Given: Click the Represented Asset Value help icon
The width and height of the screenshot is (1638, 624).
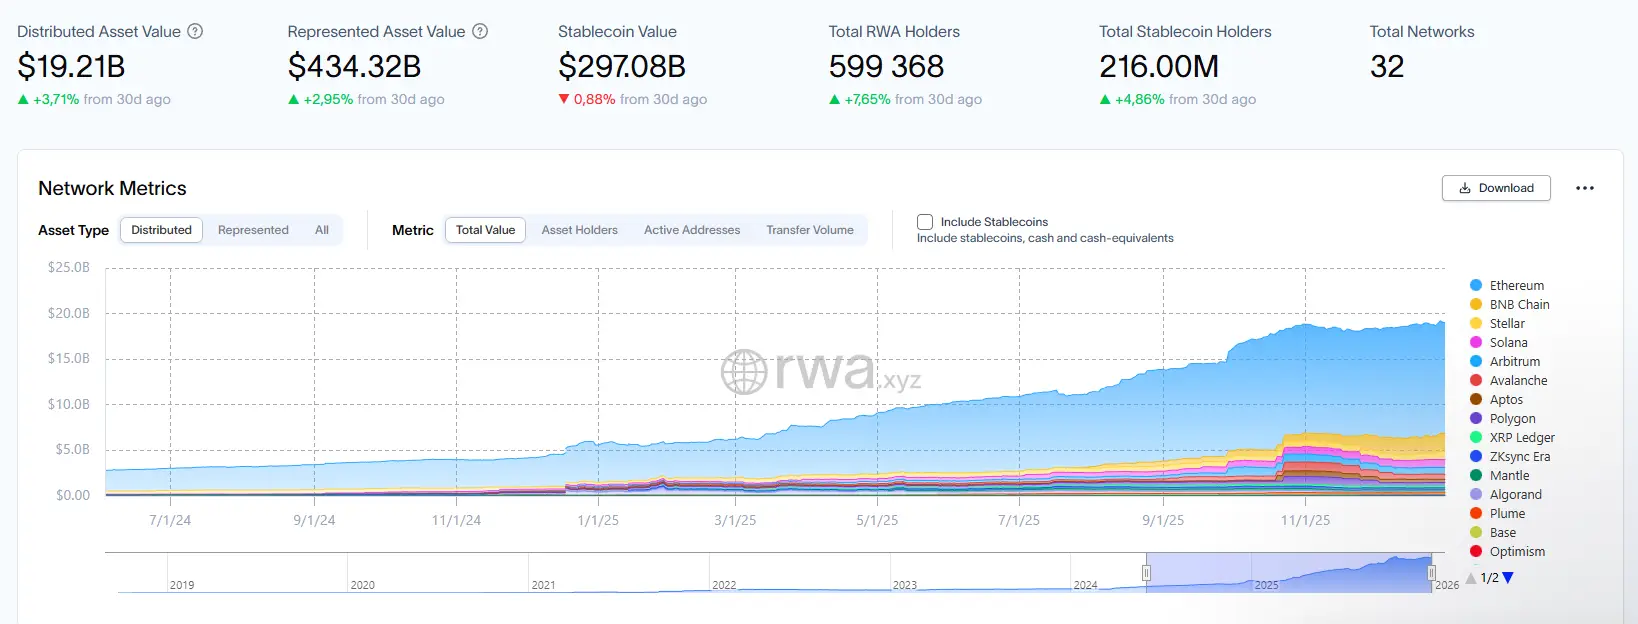Looking at the screenshot, I should click(480, 31).
